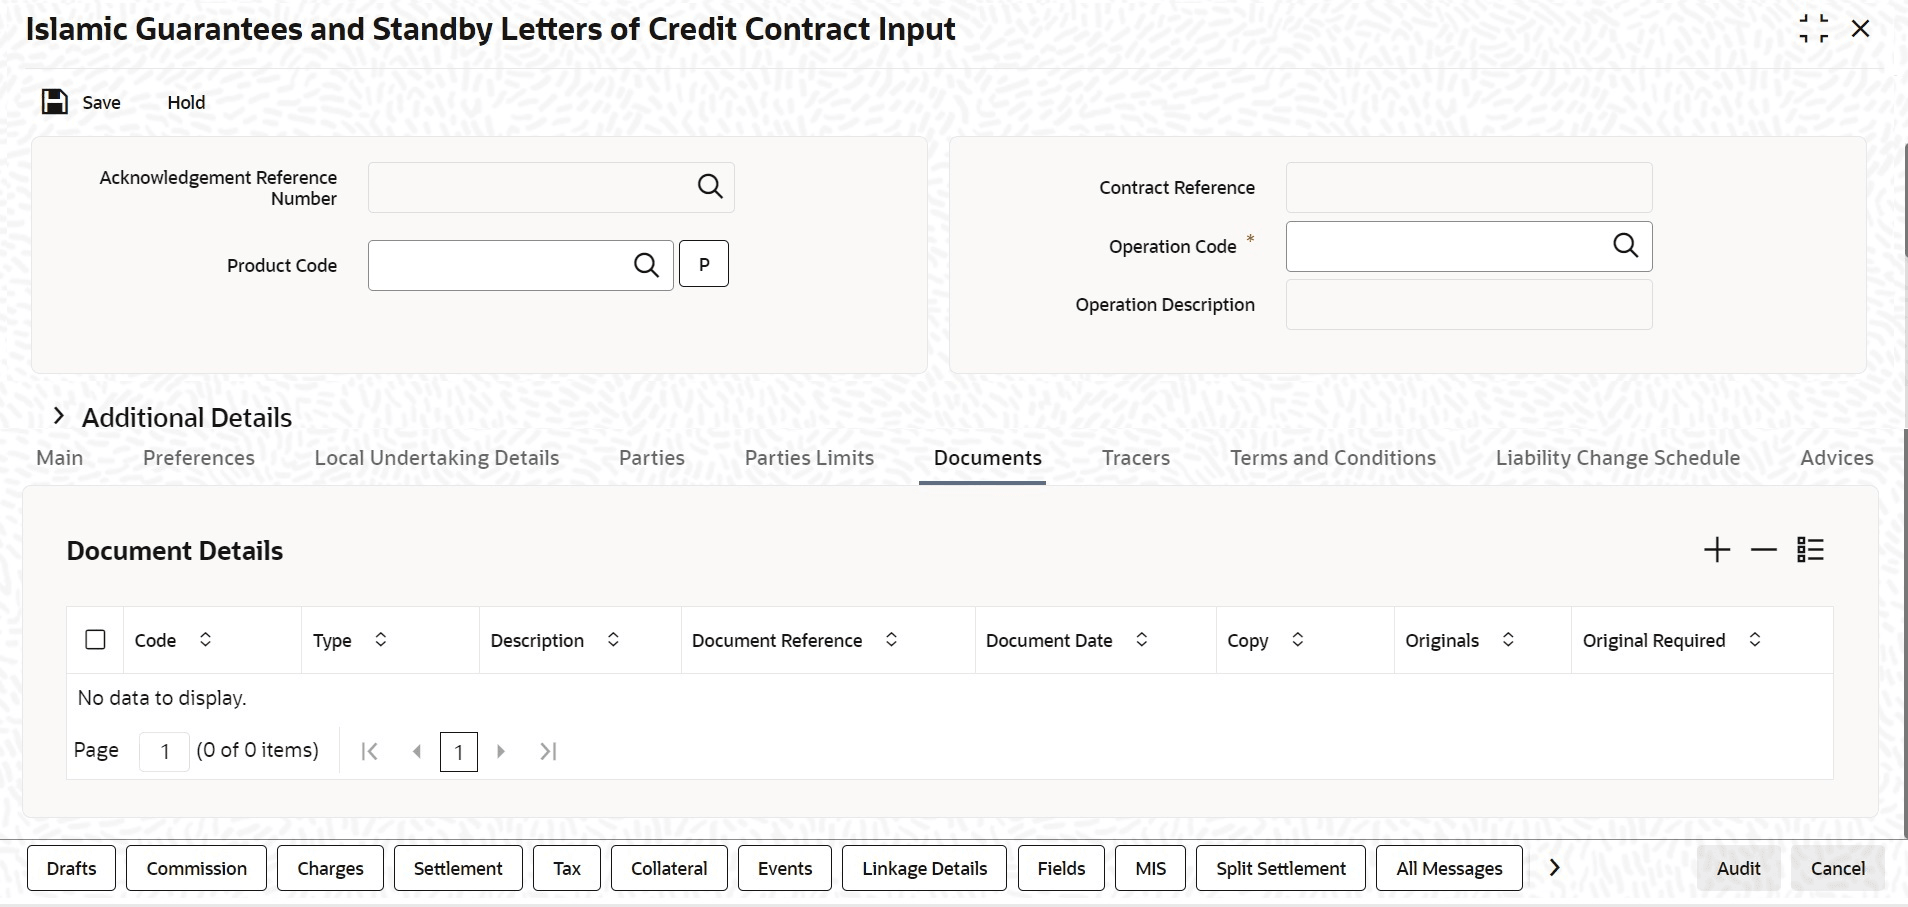Expand the Additional Details section
This screenshot has height=907, width=1908.
[59, 416]
